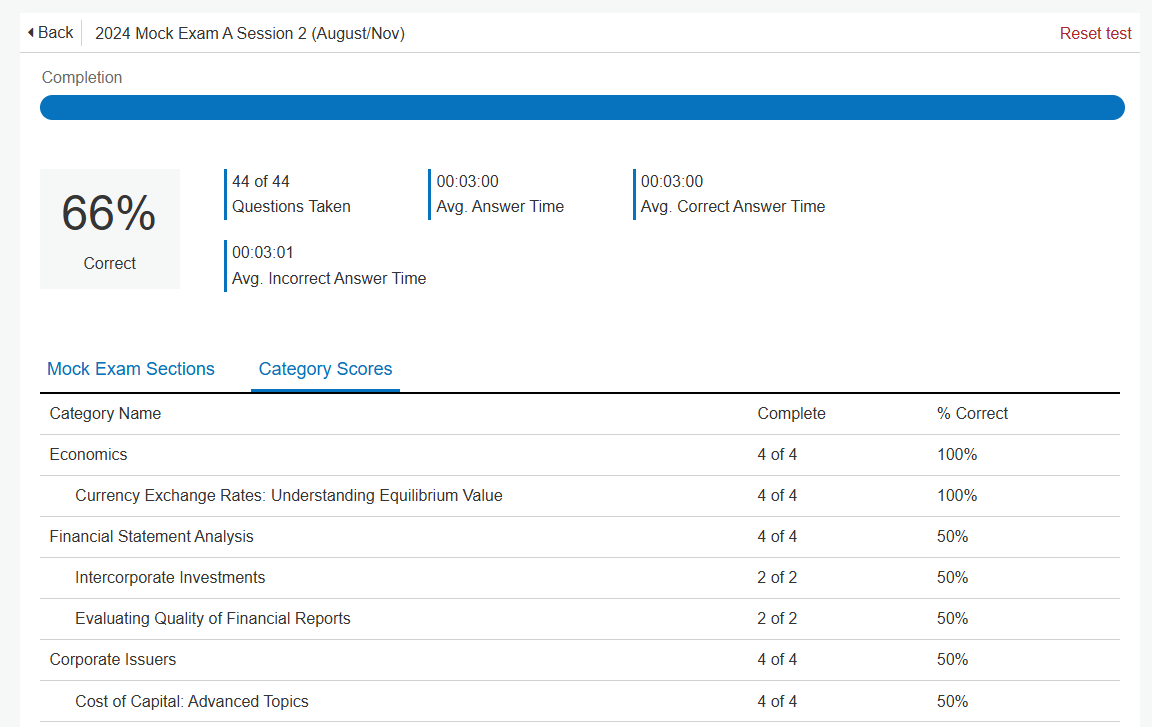The image size is (1152, 727).
Task: Select Intercorporate Investments subcategory
Action: tap(580, 578)
